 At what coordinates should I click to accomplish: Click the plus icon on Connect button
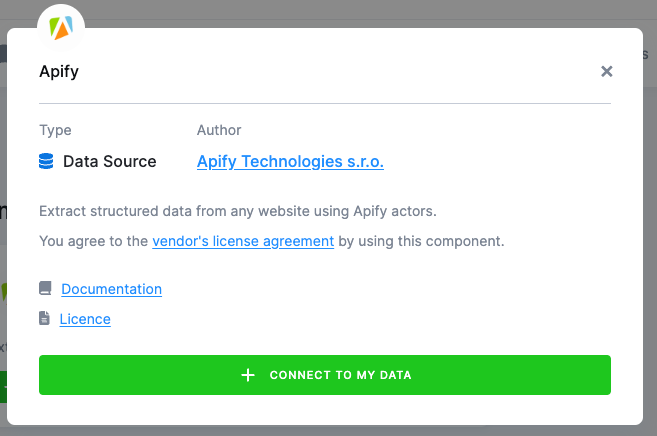coord(248,375)
